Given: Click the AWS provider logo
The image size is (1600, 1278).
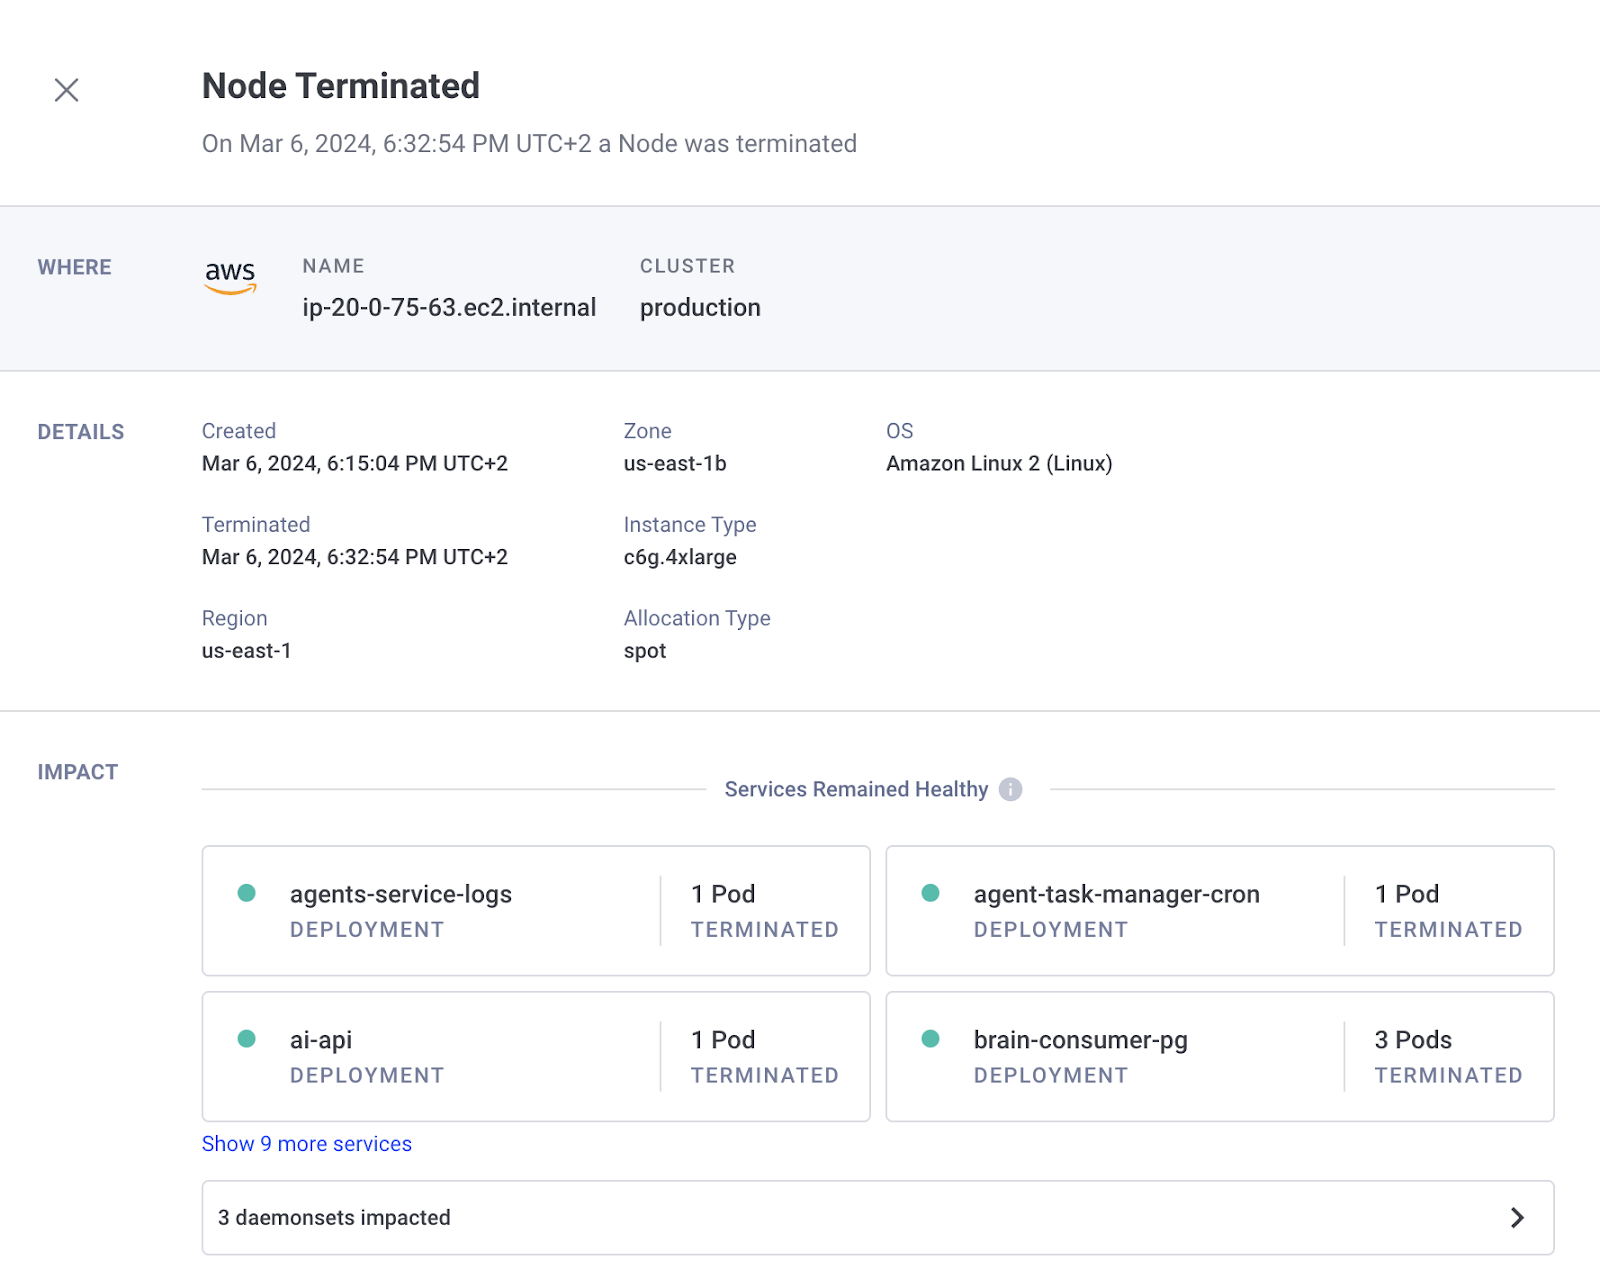Looking at the screenshot, I should click(230, 276).
